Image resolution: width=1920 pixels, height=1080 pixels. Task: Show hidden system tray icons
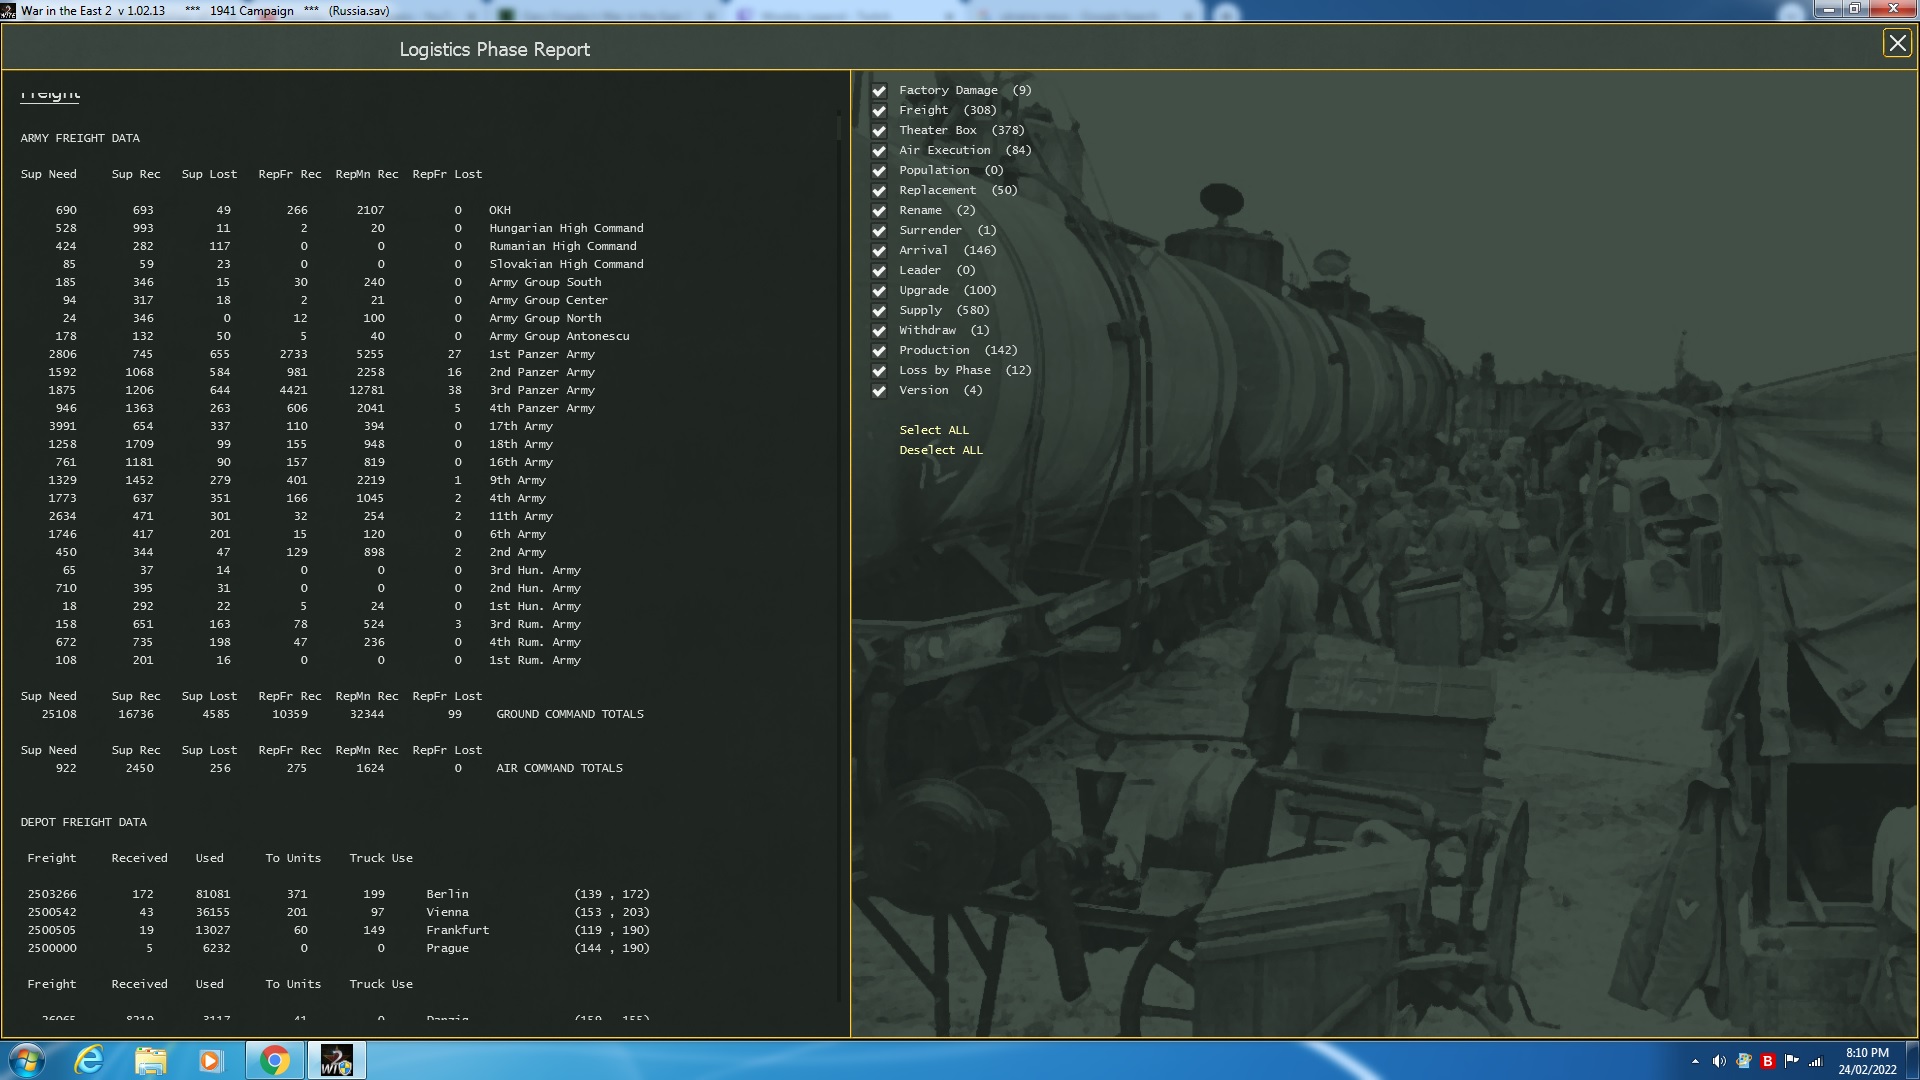click(x=1695, y=1061)
